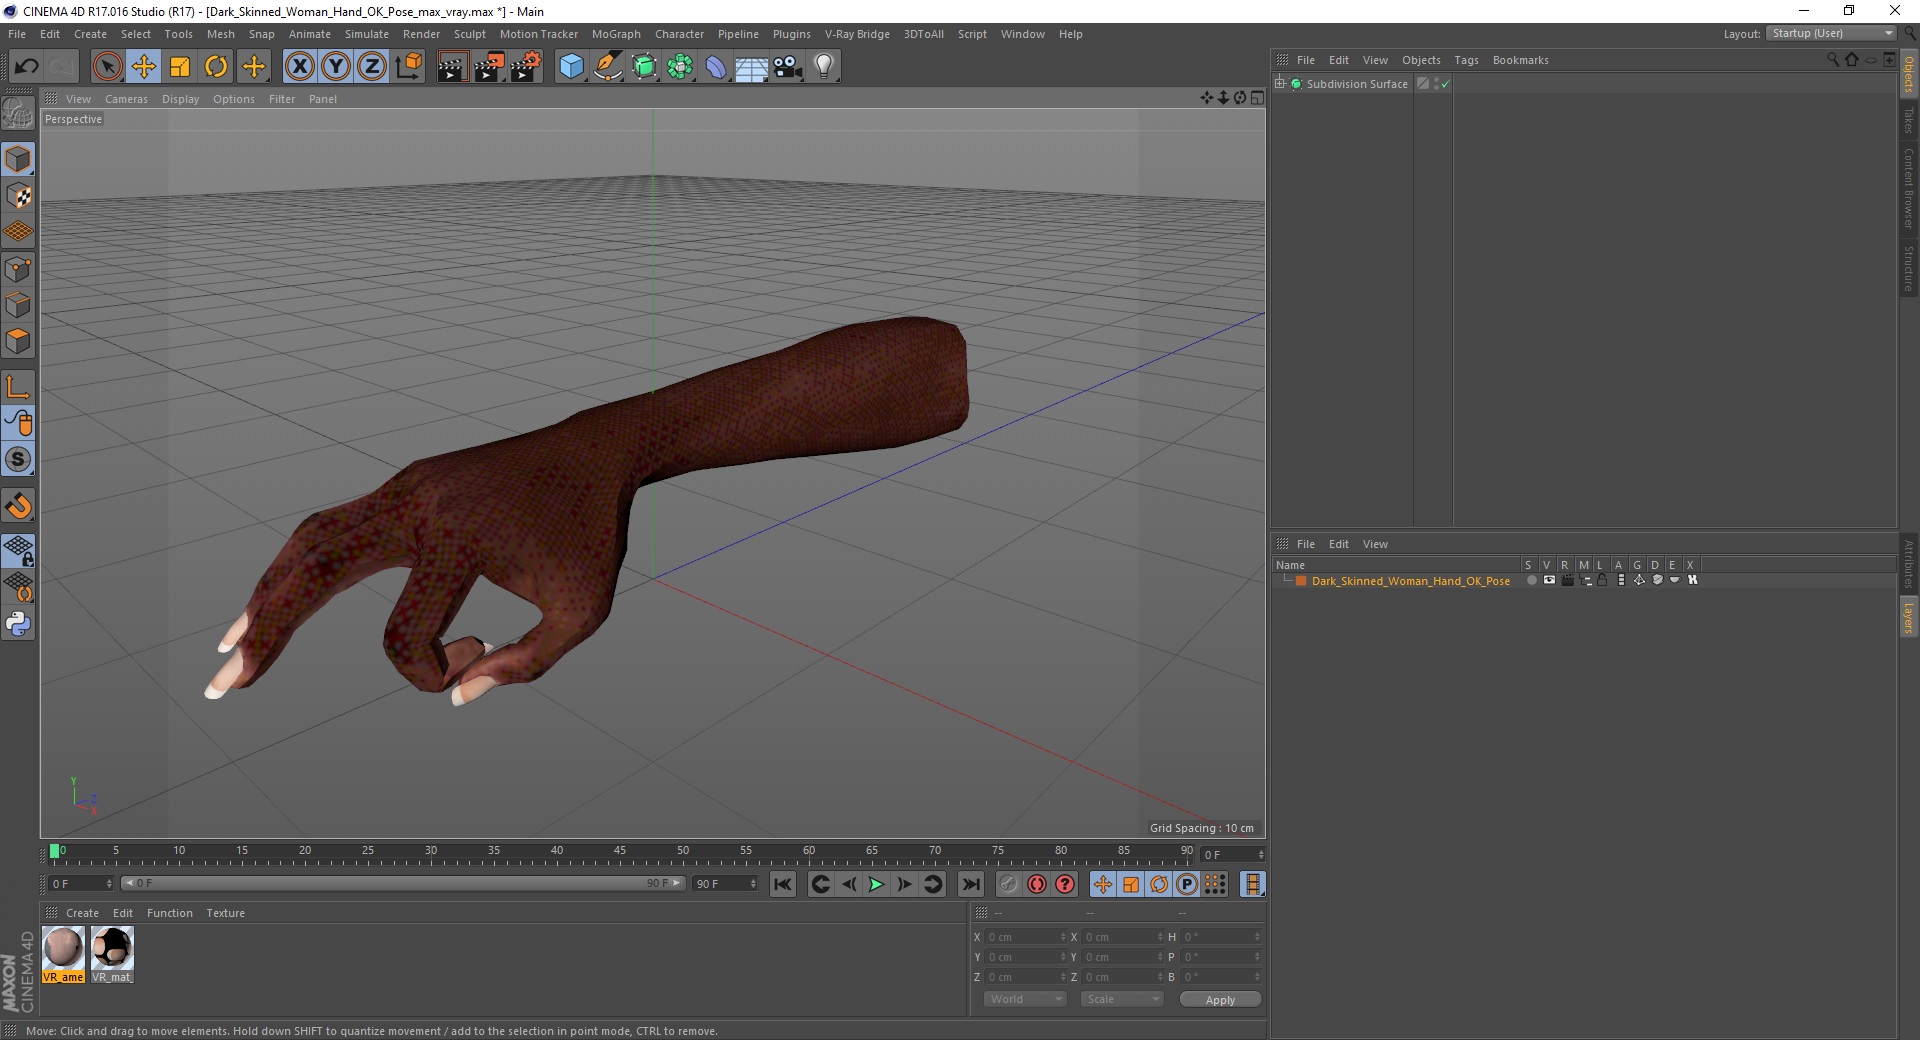The width and height of the screenshot is (1920, 1040).
Task: Switch to Texture mode icon
Action: pos(18,196)
